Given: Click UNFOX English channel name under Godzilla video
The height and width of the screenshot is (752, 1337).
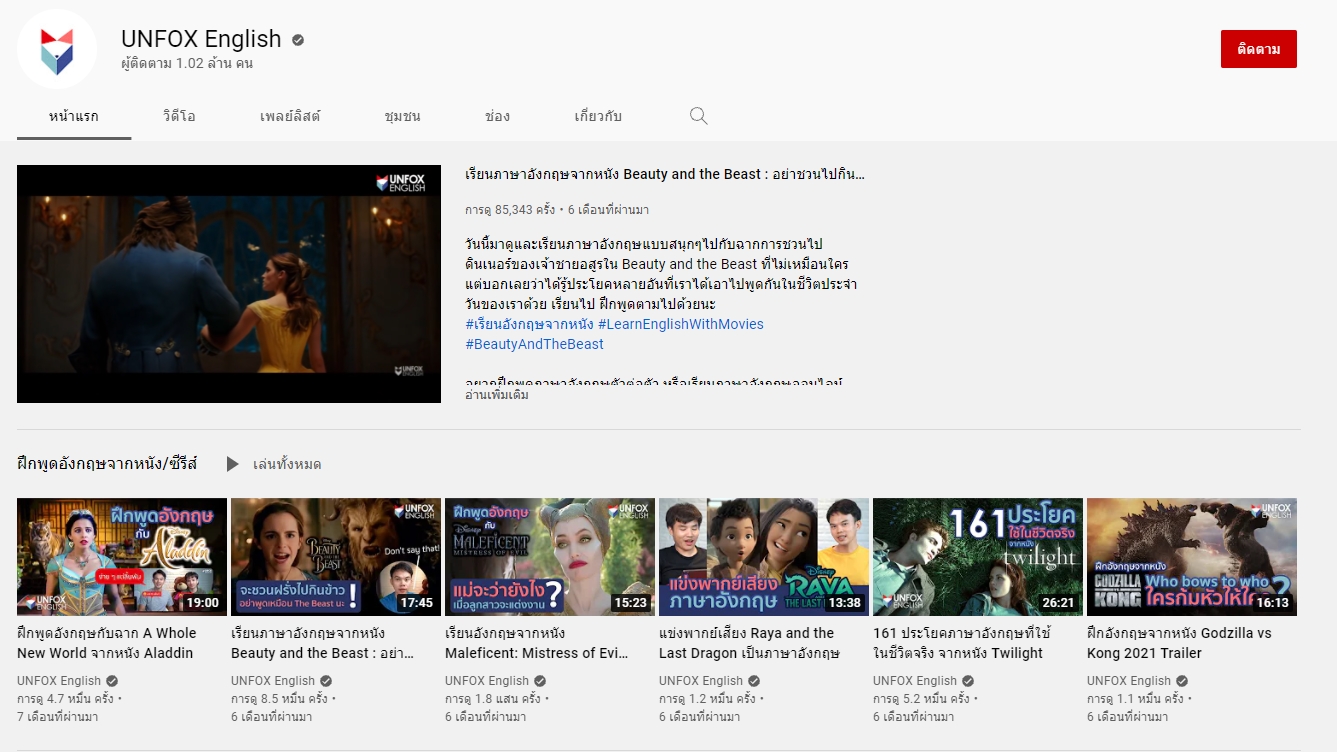Looking at the screenshot, I should (x=1129, y=681).
